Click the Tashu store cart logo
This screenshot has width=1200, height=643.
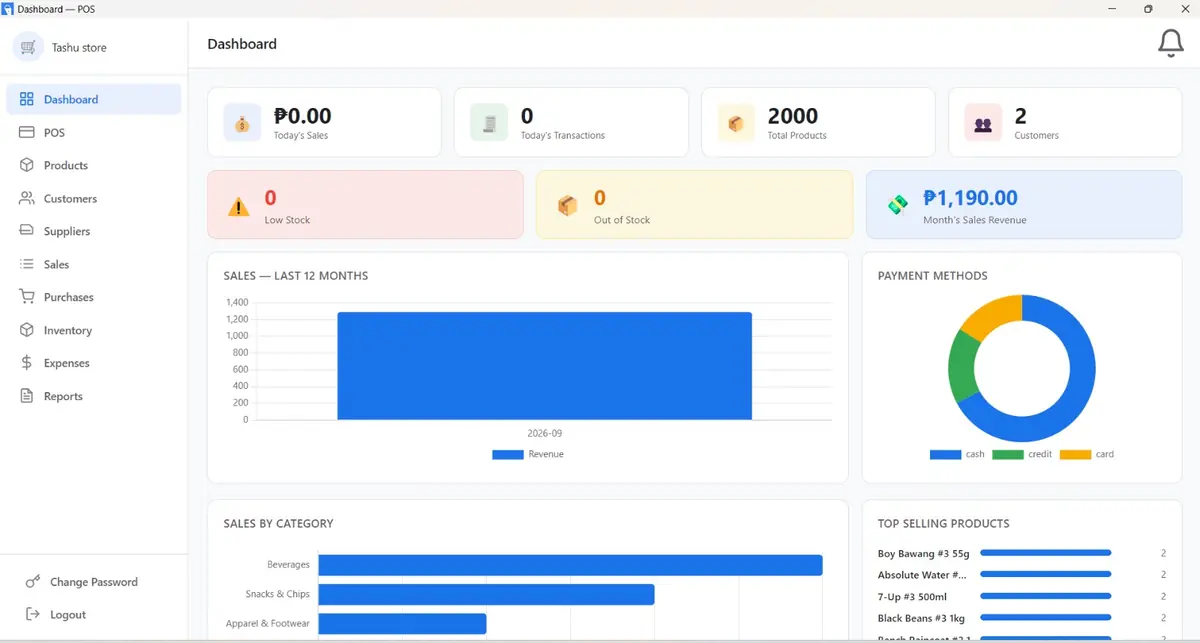27,47
